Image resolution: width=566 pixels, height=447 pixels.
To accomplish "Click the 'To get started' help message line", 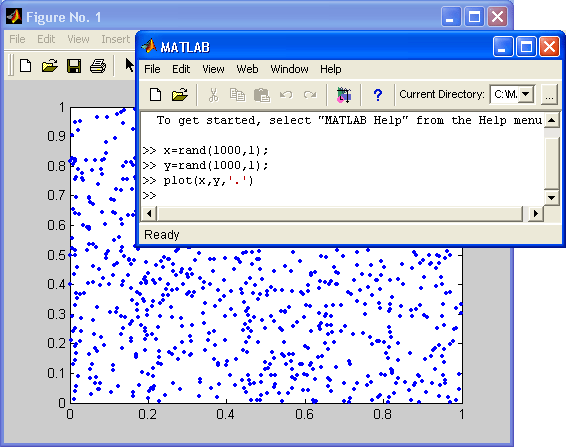I will pyautogui.click(x=349, y=120).
